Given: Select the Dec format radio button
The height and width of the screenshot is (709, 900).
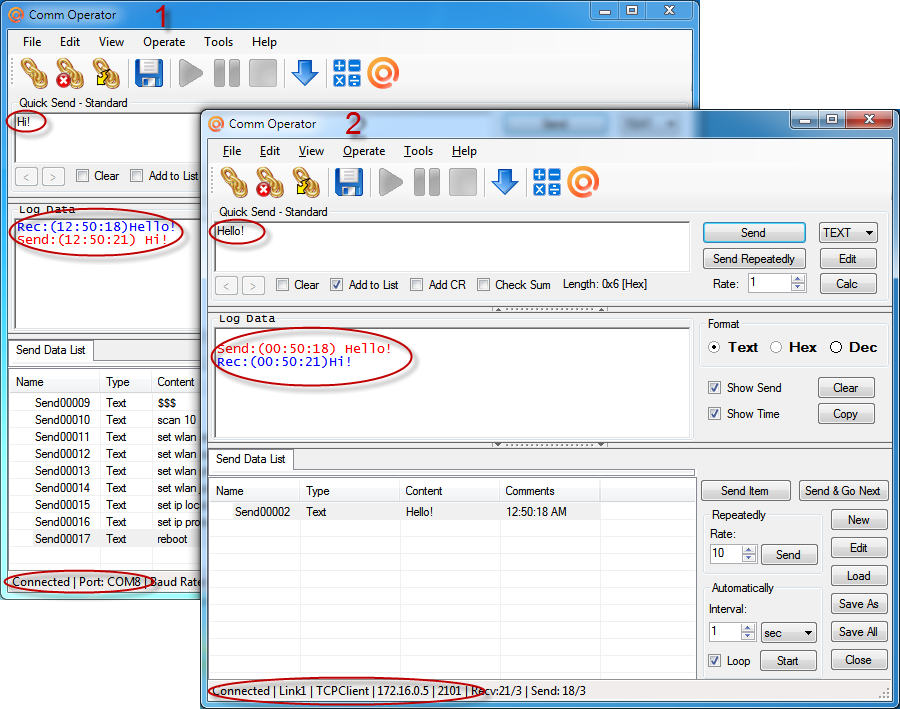Looking at the screenshot, I should tap(836, 347).
